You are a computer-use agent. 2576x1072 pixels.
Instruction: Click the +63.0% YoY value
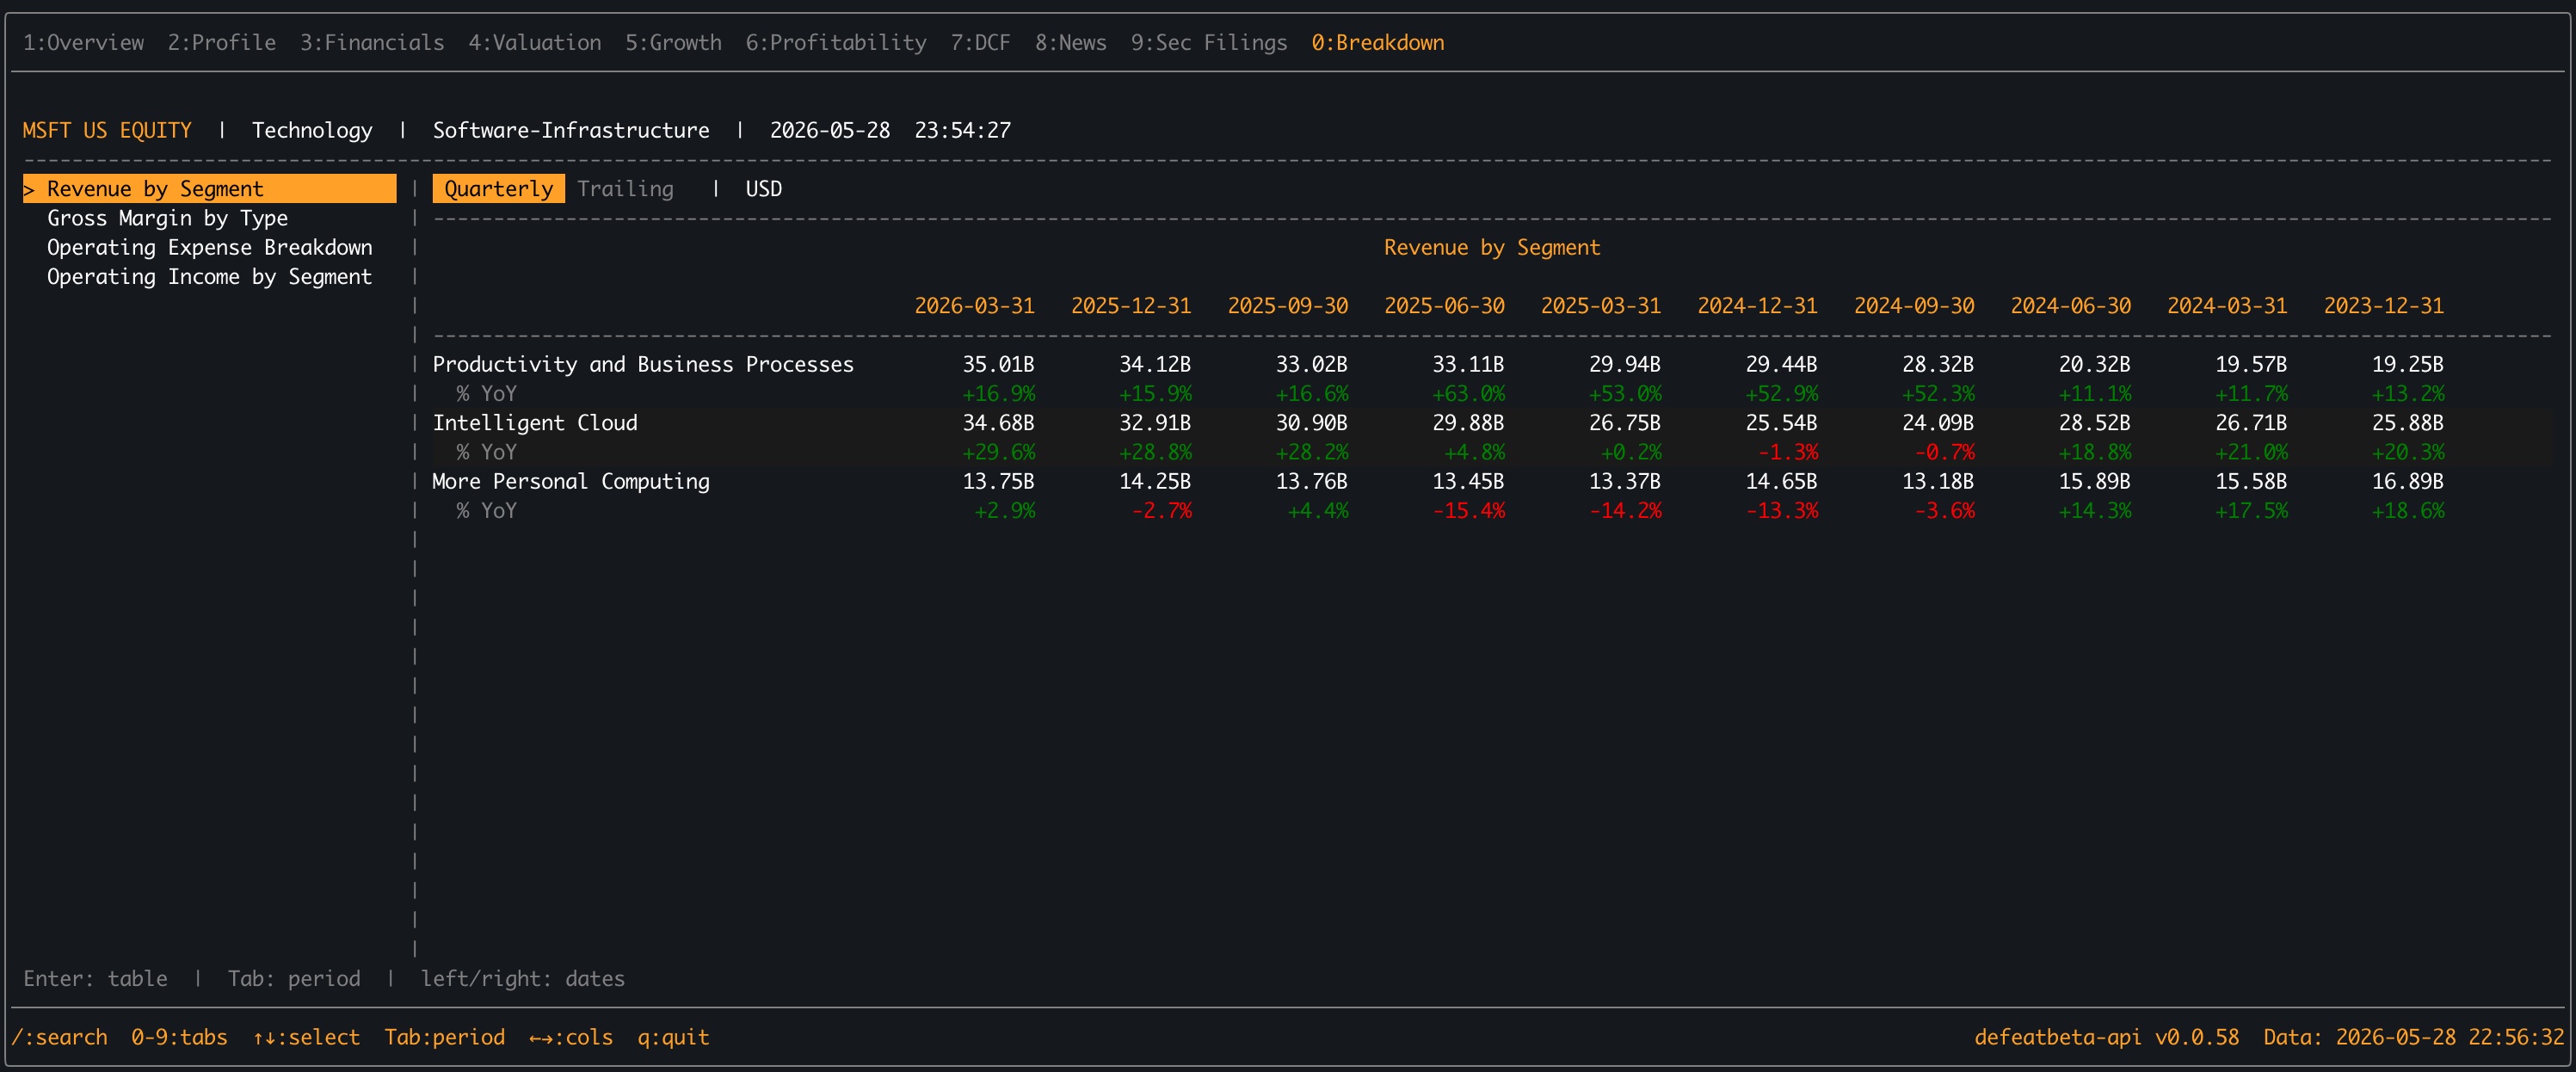(x=1469, y=394)
